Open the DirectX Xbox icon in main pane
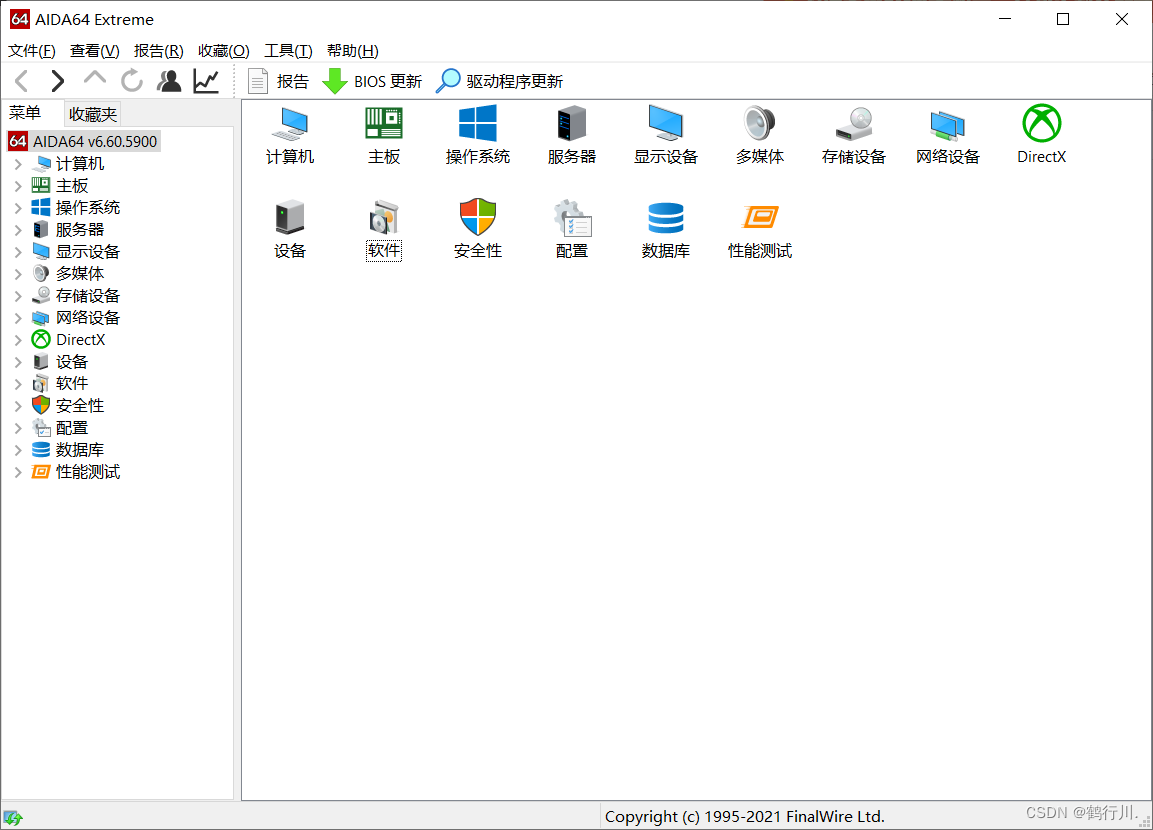Viewport: 1153px width, 830px height. (1041, 135)
